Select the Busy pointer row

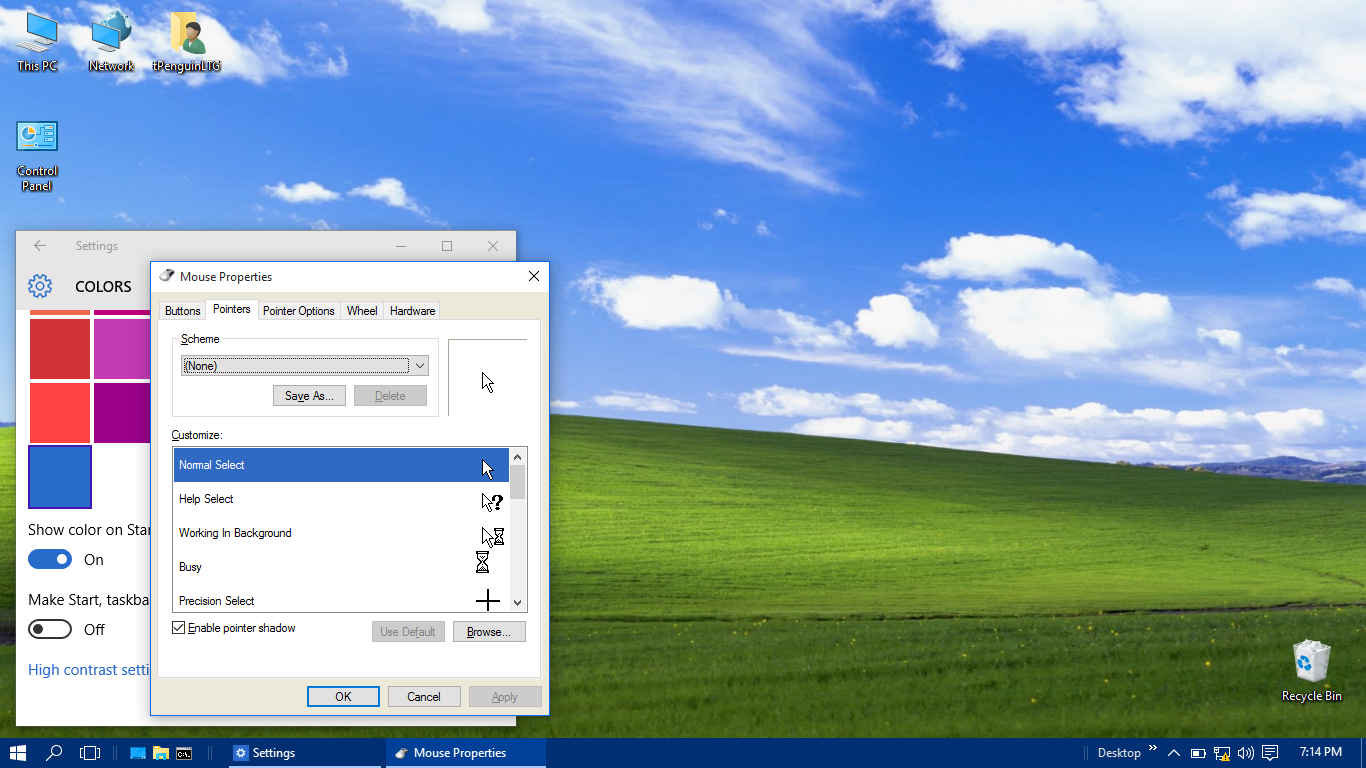click(341, 567)
